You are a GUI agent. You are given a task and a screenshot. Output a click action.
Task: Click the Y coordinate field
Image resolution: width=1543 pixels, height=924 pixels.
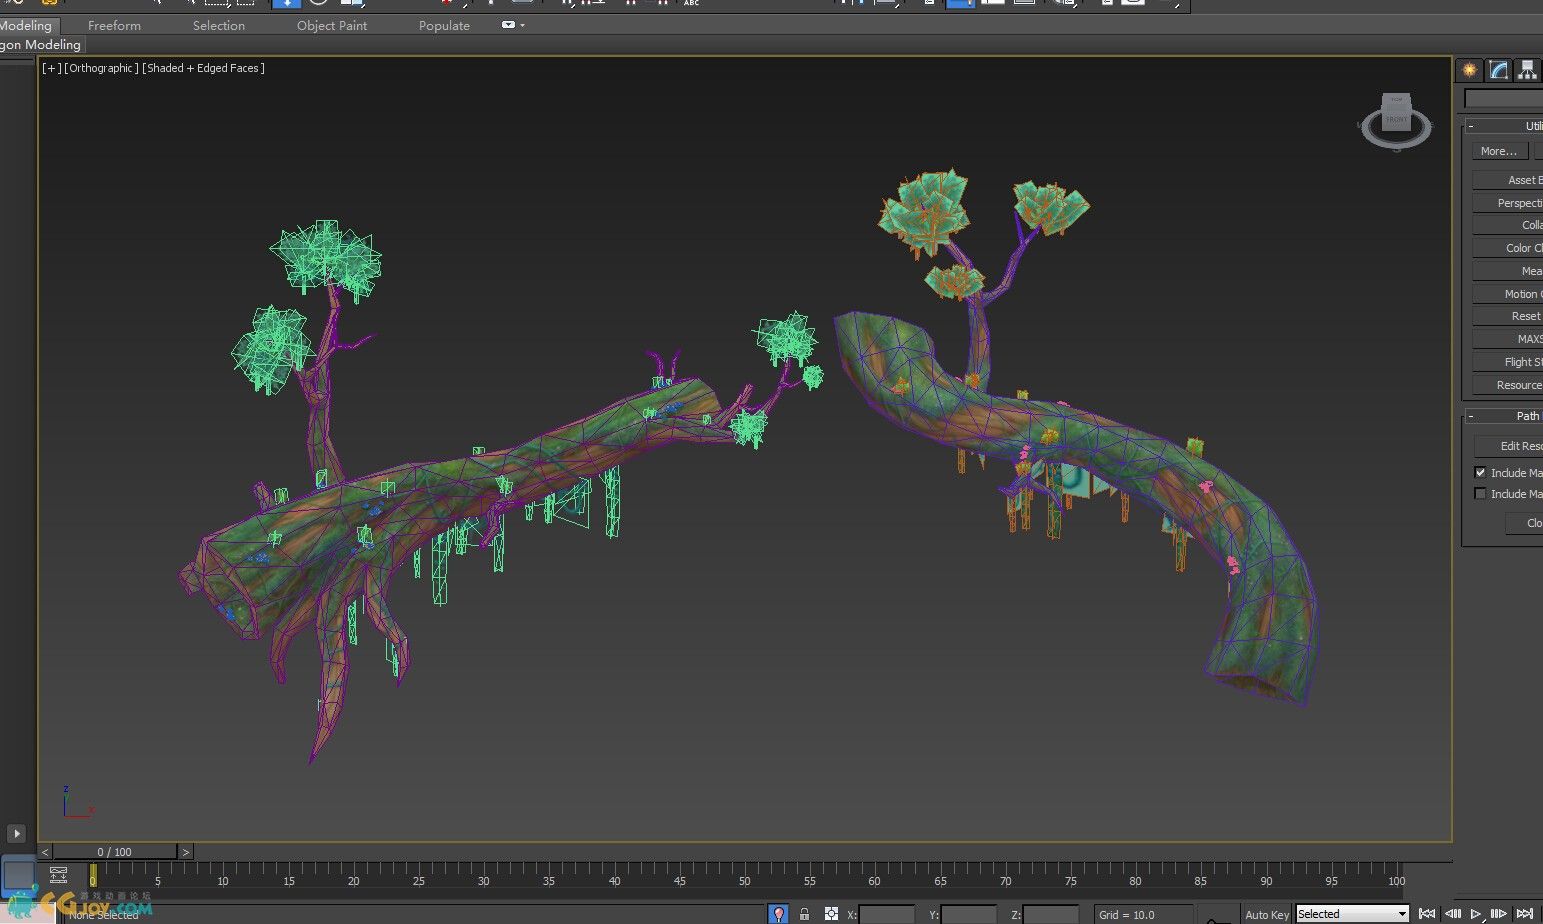coord(969,914)
